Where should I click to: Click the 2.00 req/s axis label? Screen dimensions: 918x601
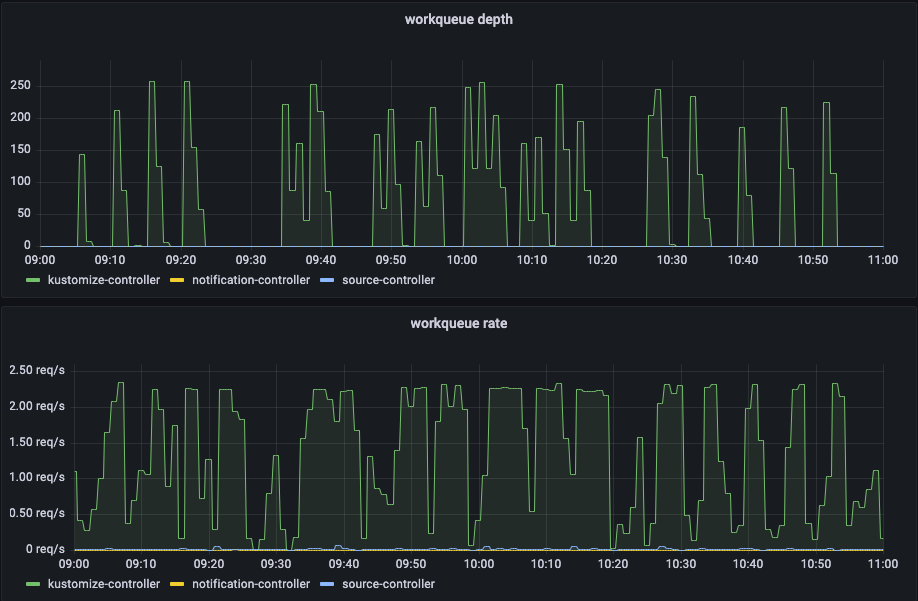coord(37,406)
